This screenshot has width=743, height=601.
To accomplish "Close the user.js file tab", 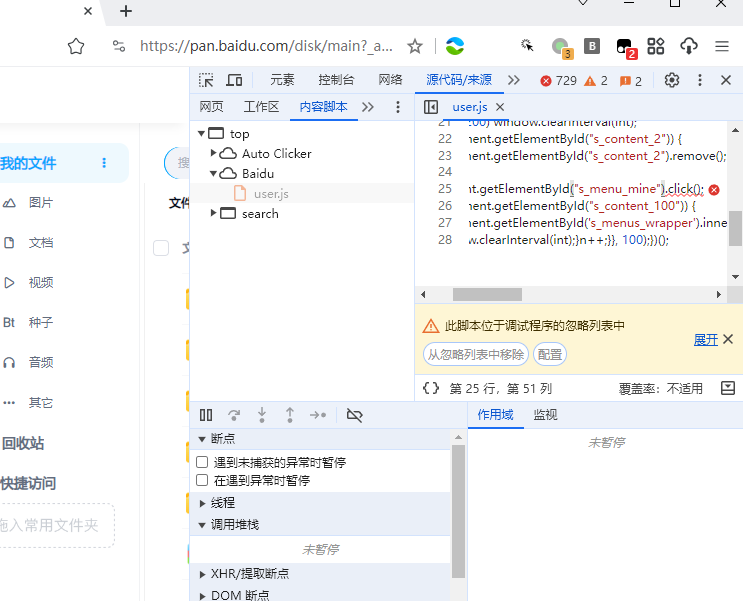I will click(500, 107).
